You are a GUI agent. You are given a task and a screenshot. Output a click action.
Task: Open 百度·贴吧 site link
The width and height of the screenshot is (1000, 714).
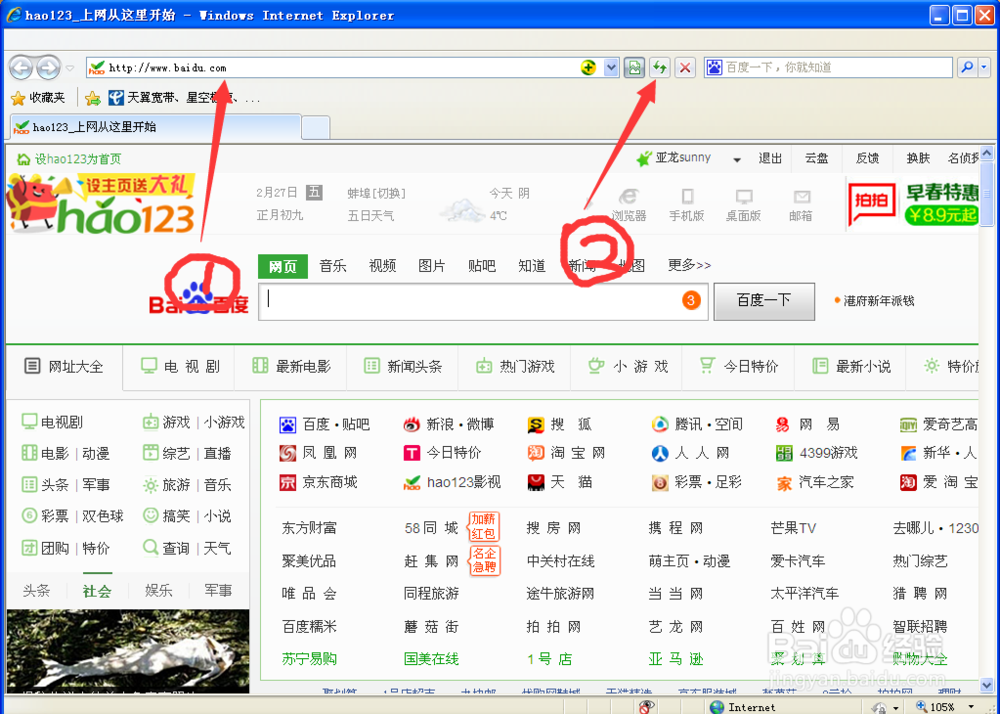325,425
